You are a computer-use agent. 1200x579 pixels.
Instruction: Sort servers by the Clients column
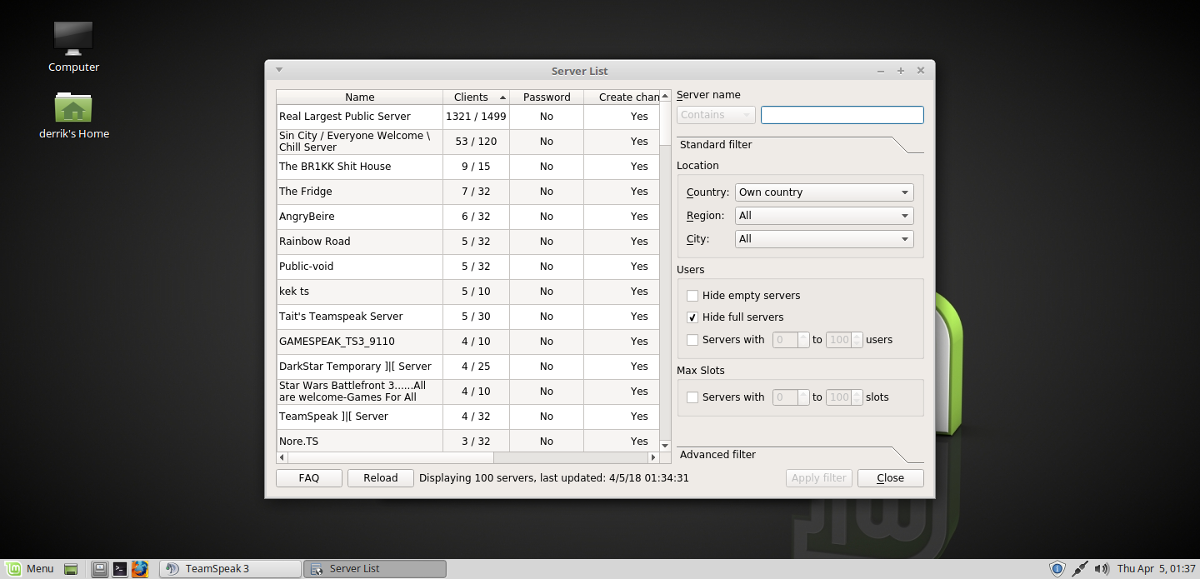click(x=476, y=97)
